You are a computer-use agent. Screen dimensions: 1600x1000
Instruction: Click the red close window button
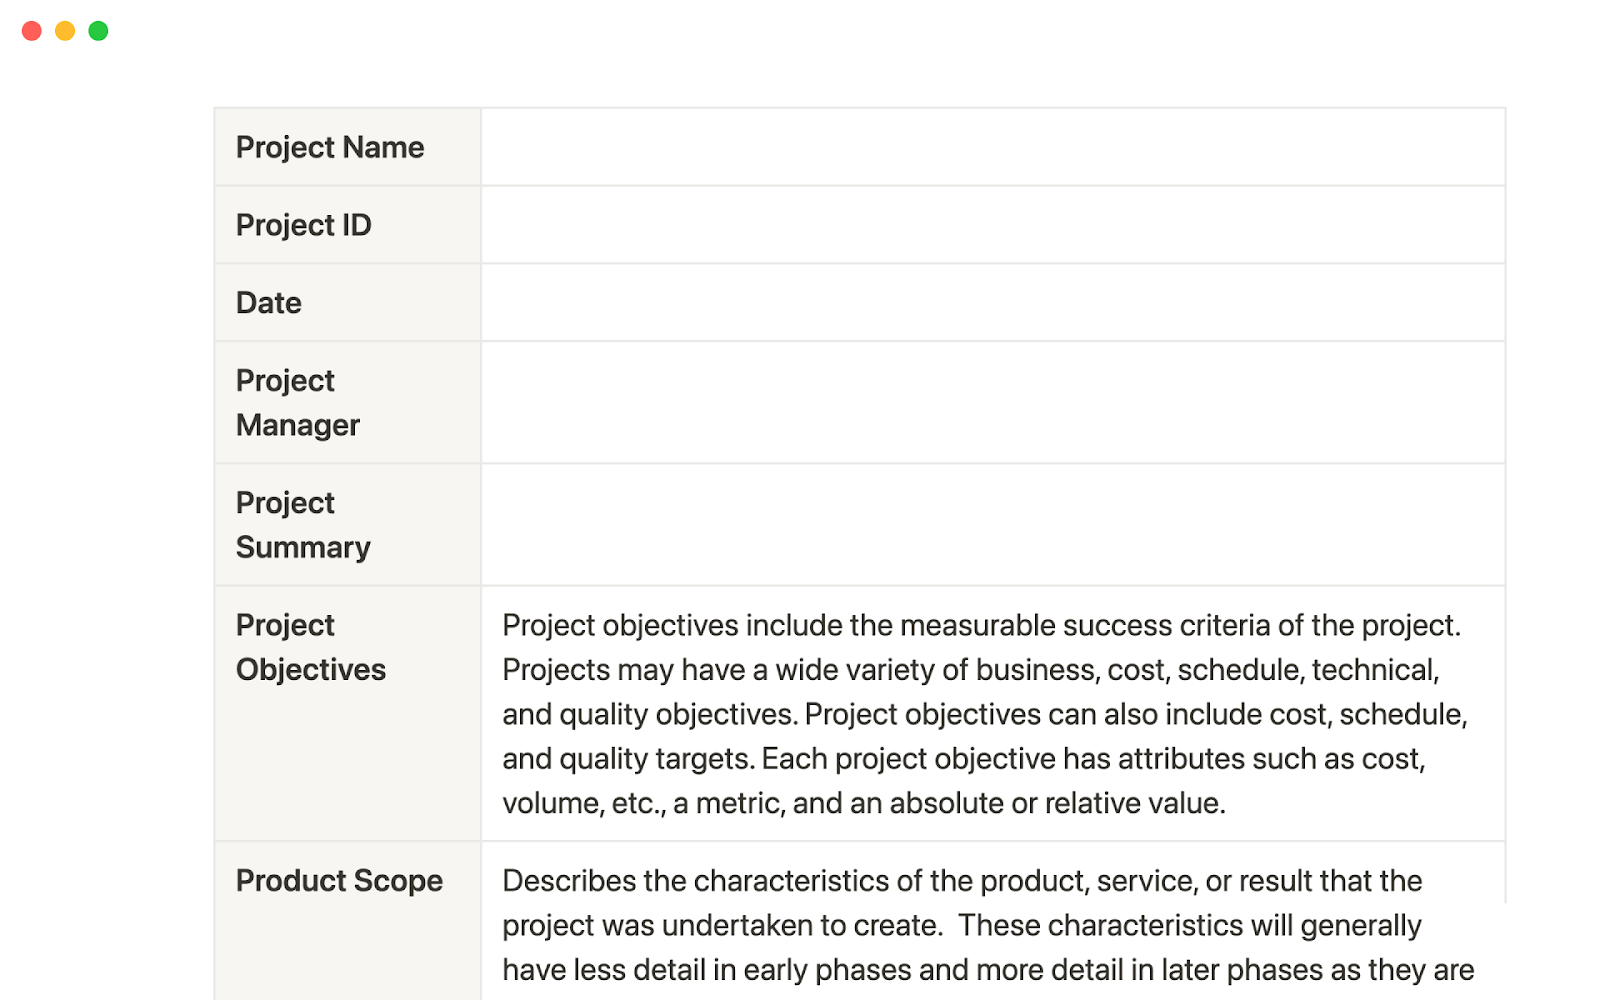(32, 30)
